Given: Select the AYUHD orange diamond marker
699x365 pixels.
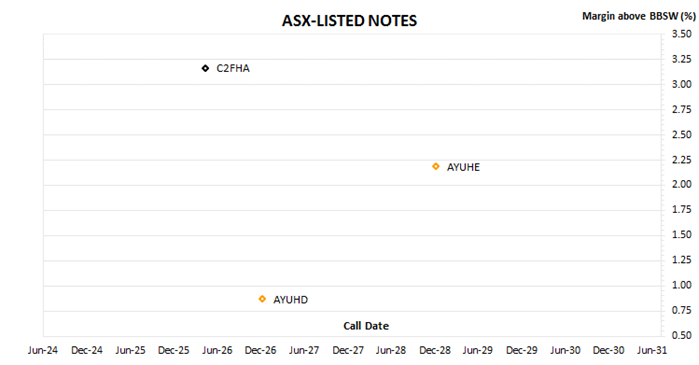Looking at the screenshot, I should pyautogui.click(x=262, y=299).
